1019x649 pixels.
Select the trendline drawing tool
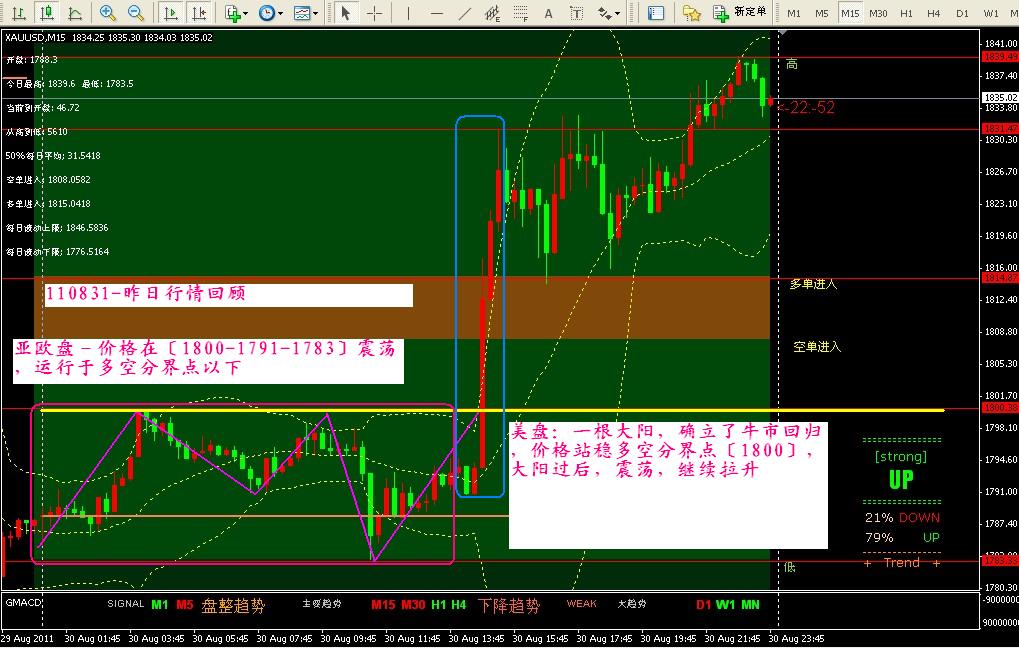(x=464, y=13)
